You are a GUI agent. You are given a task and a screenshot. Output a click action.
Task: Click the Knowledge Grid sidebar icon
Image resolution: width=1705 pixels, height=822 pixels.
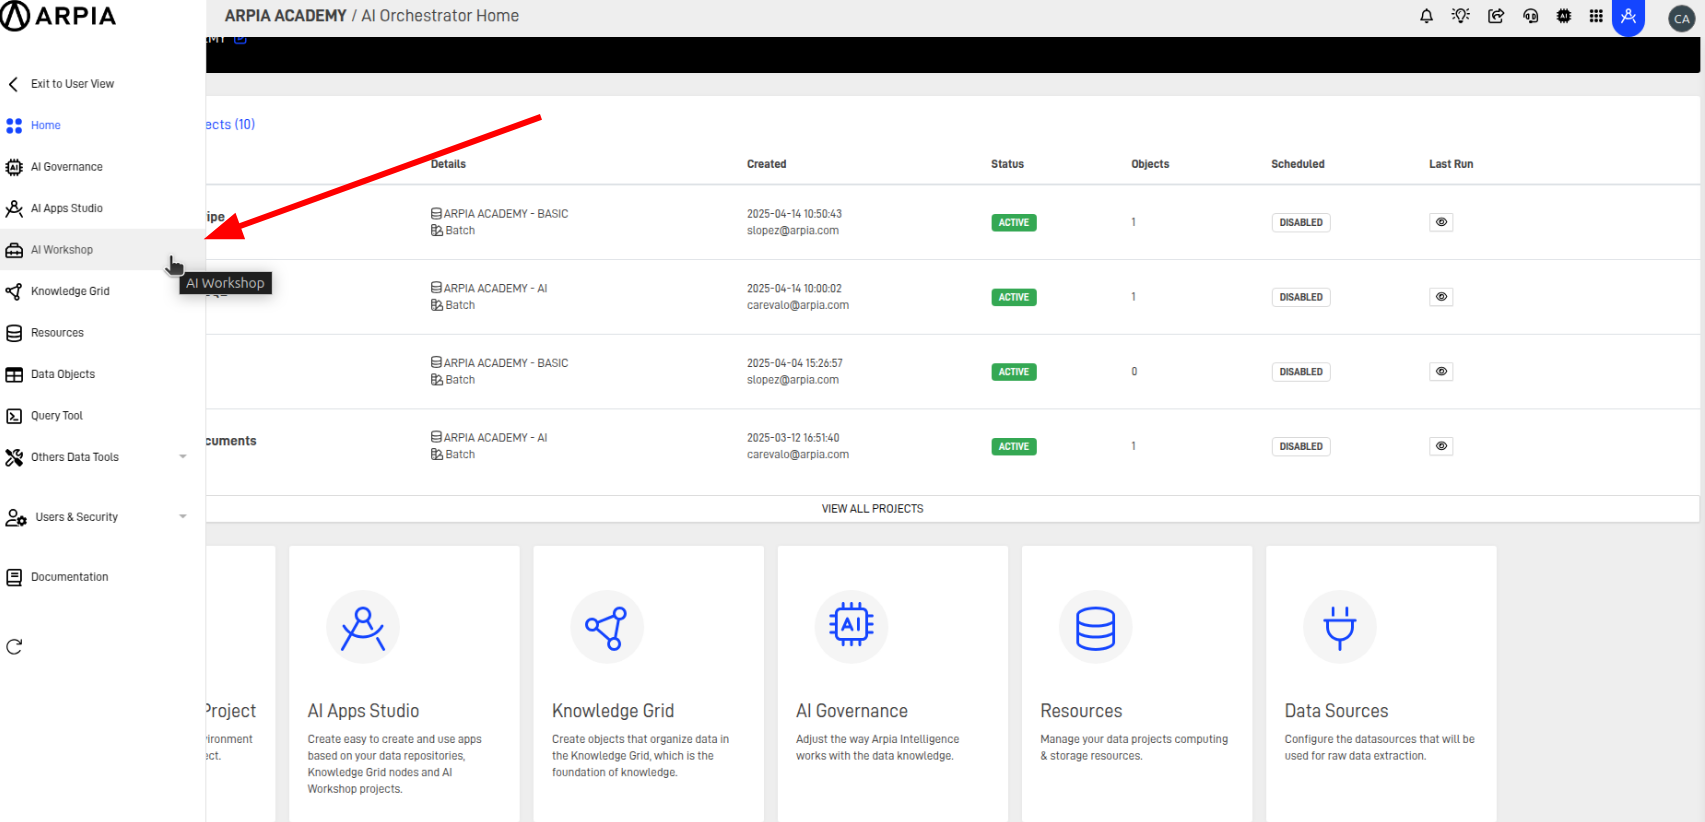click(14, 291)
